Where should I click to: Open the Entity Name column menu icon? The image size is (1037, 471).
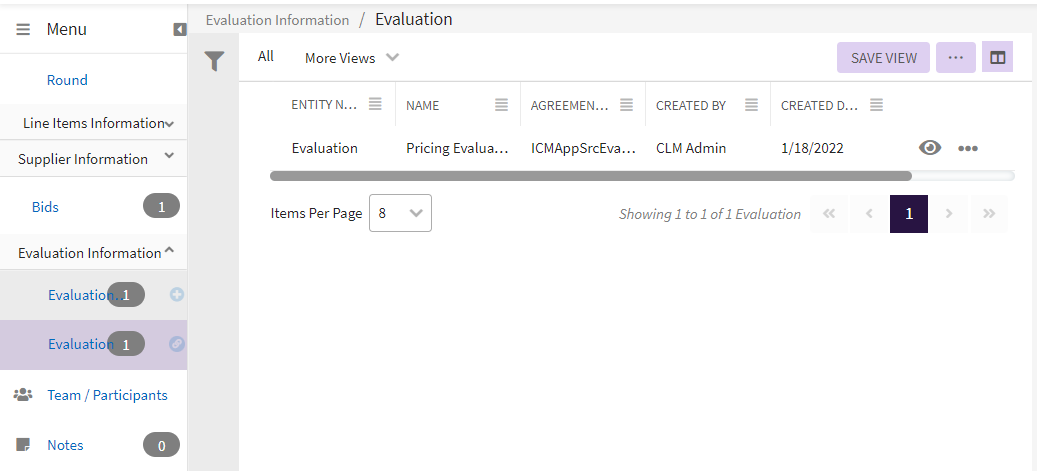click(376, 105)
